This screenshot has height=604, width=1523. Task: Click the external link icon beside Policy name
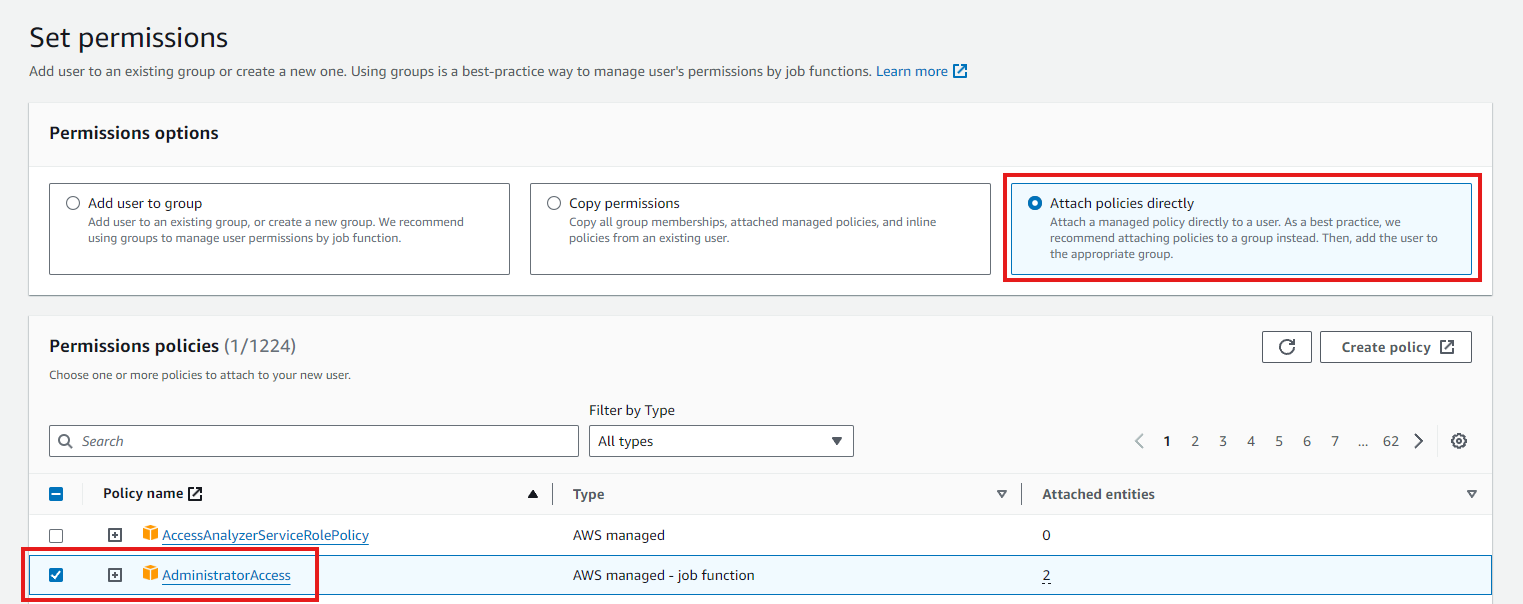pyautogui.click(x=196, y=494)
